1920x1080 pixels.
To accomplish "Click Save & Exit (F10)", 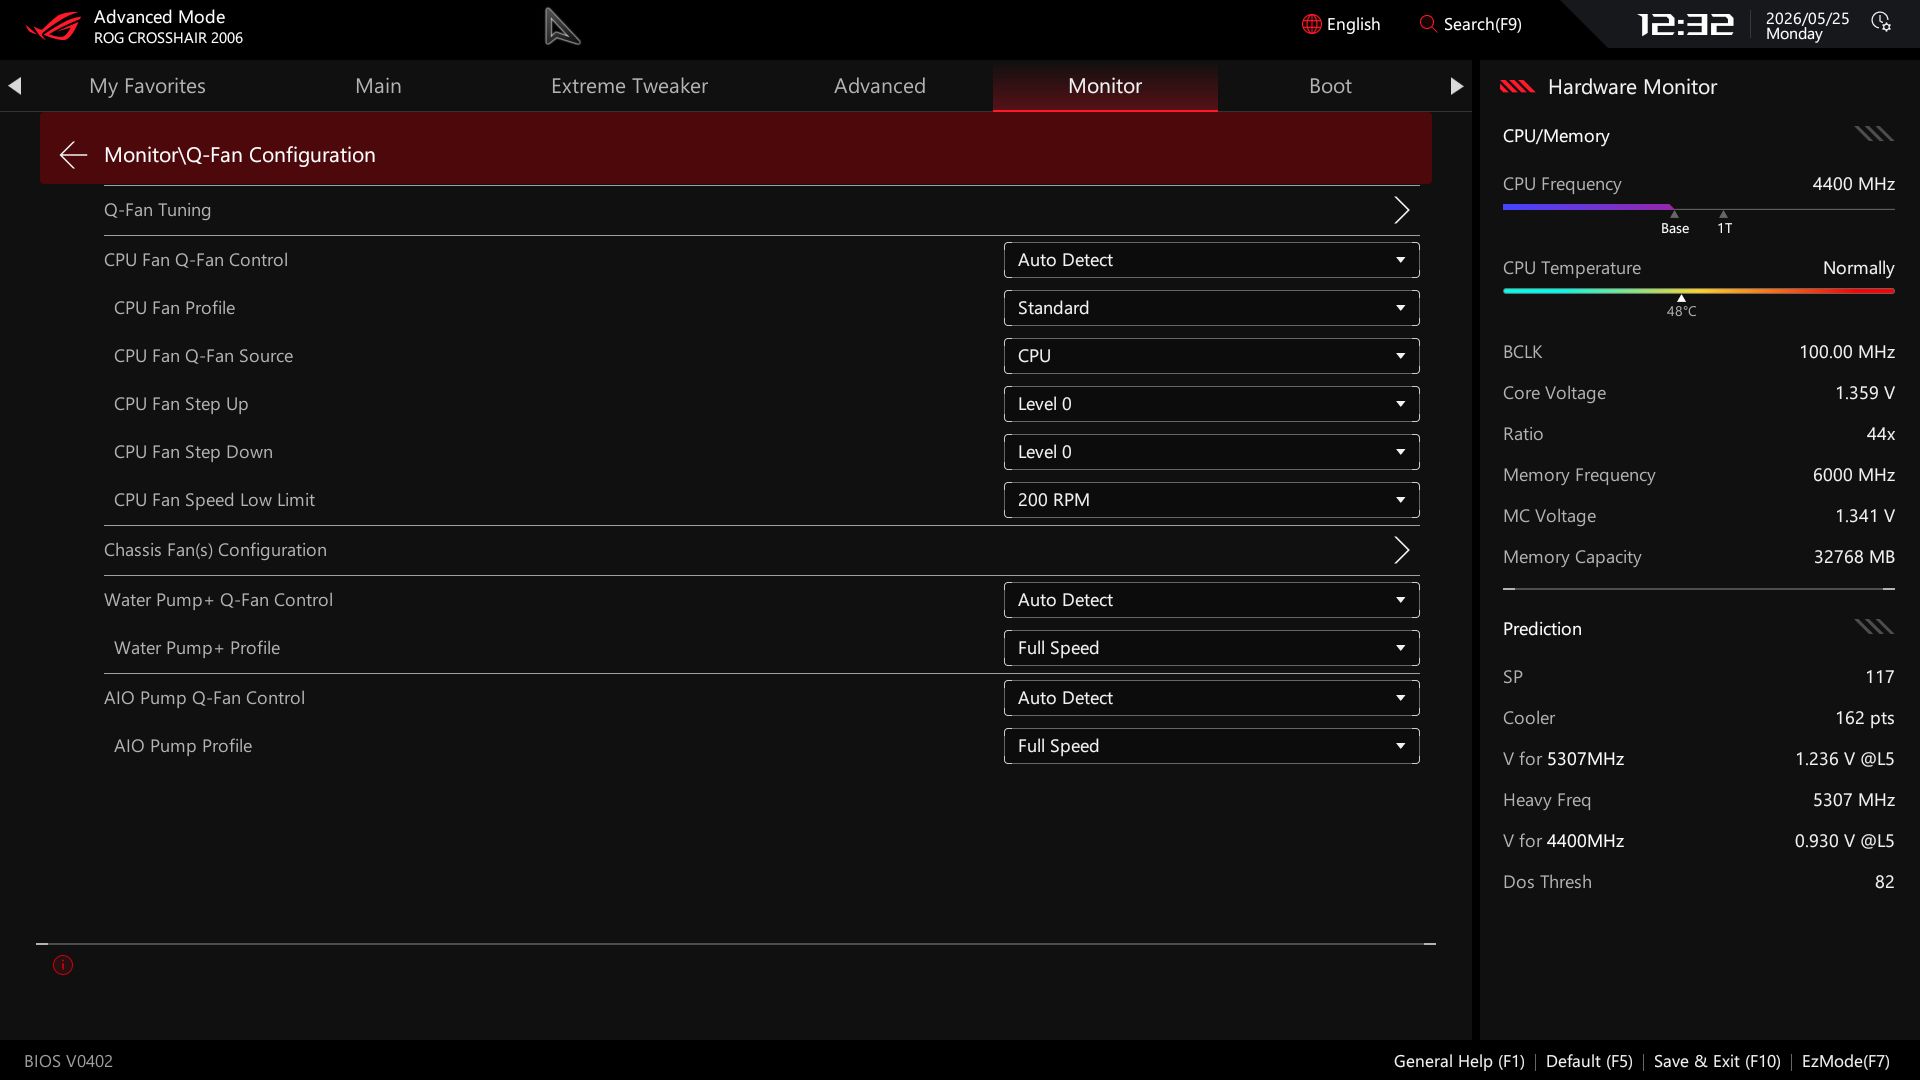I will point(1717,1061).
